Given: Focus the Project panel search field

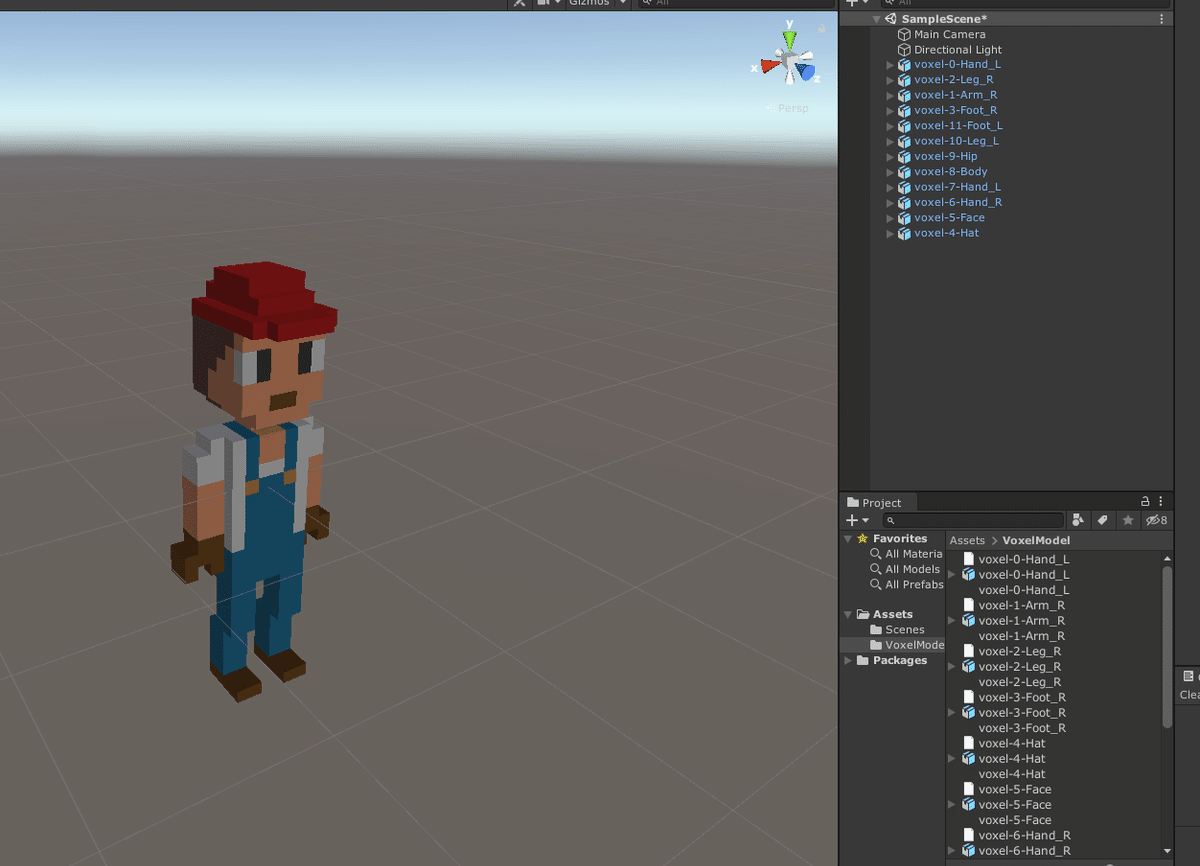Looking at the screenshot, I should click(x=973, y=520).
